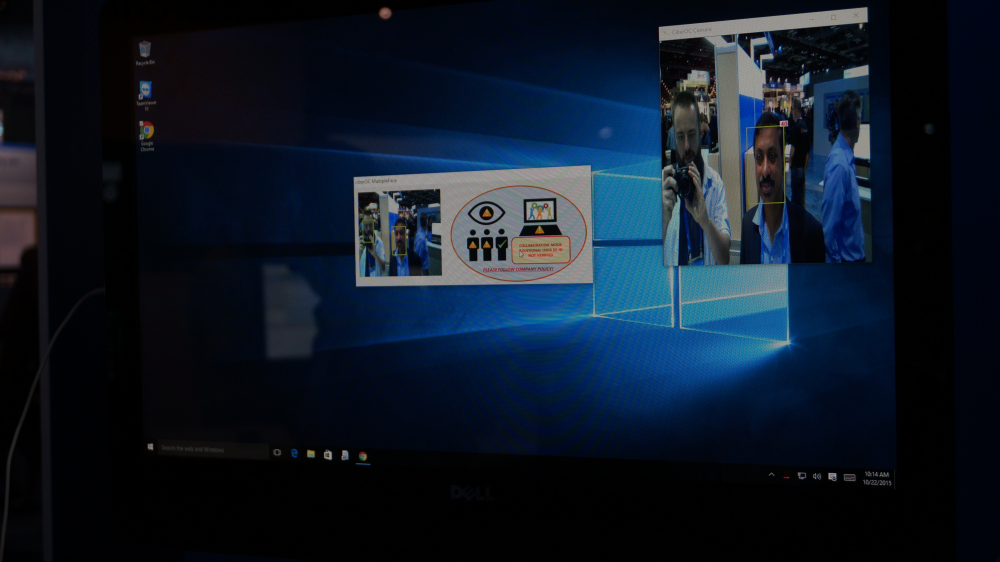Click the 'Search the web and Windows' box
Viewport: 1000px width, 562px height.
213,449
